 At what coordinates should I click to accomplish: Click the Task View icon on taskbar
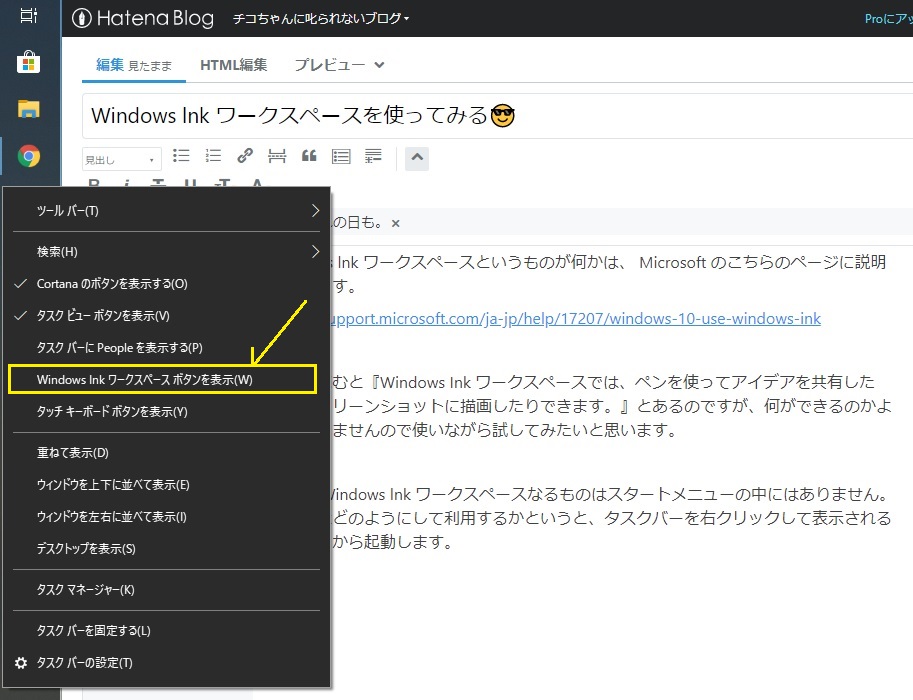29,15
